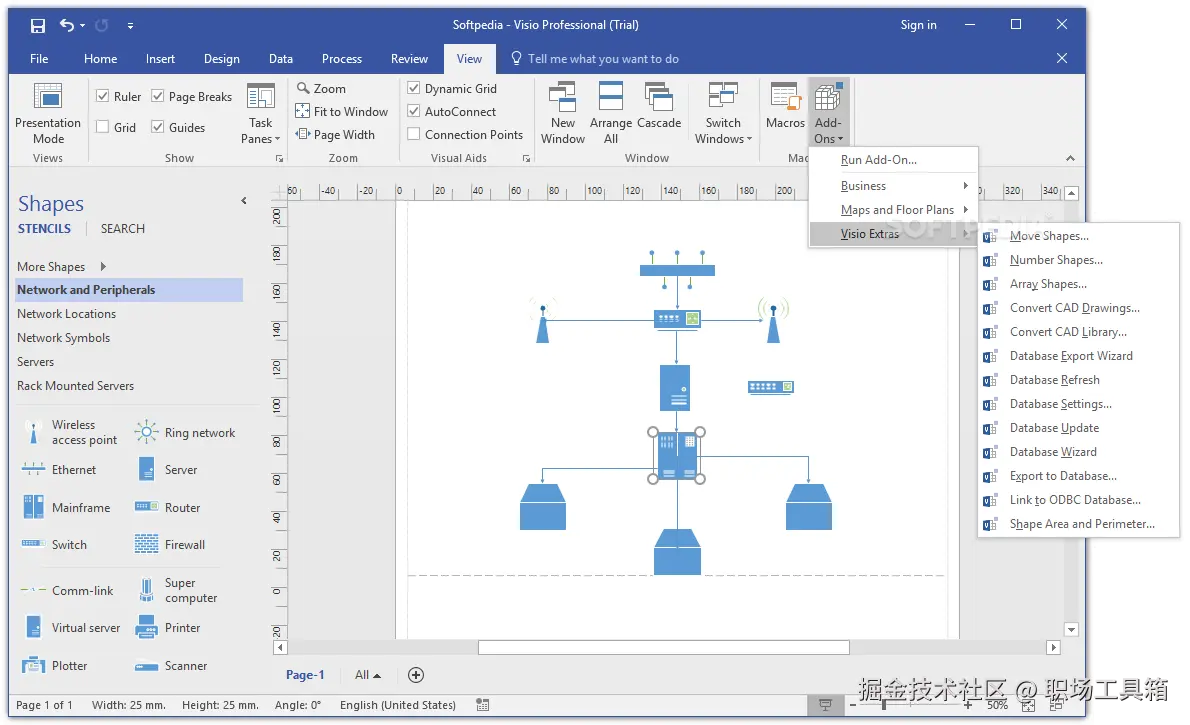Open the Macros dialog
1190x725 pixels.
[x=785, y=106]
